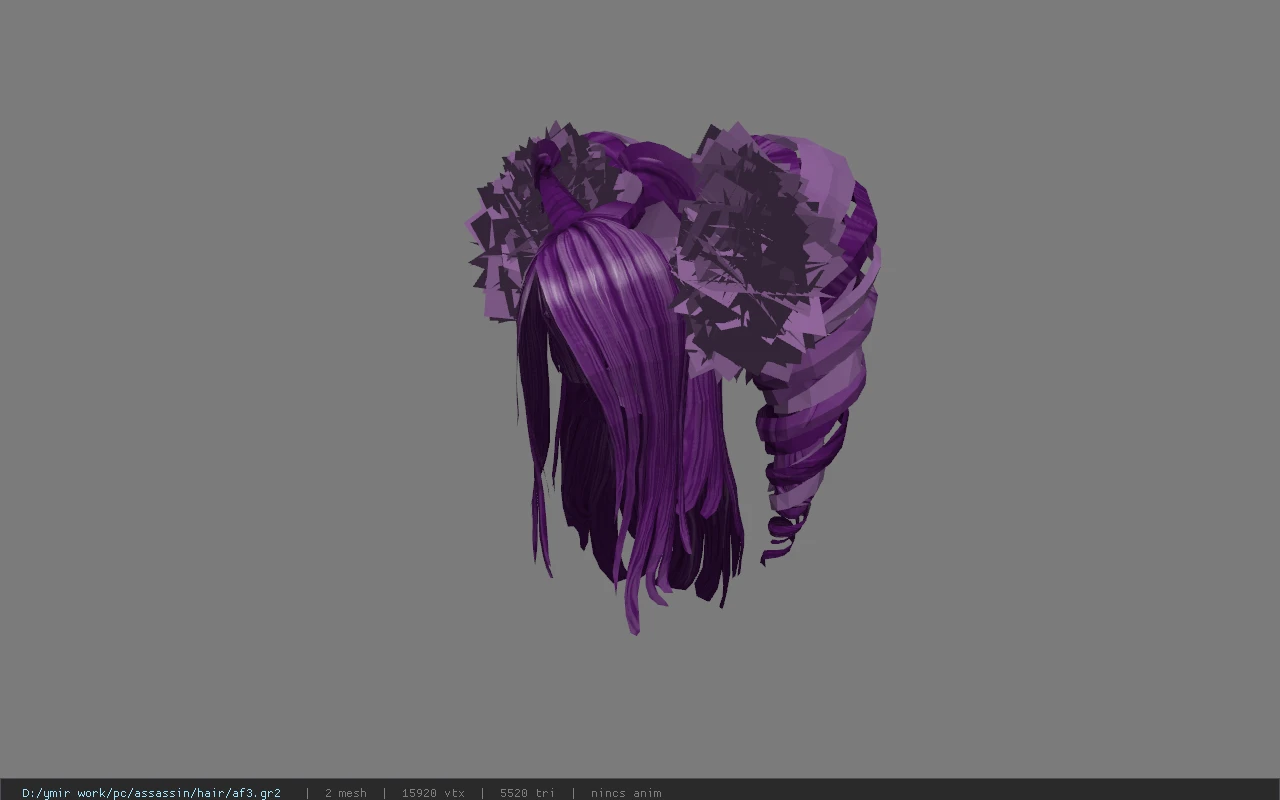Click the '15920 vtx' vertex count
The width and height of the screenshot is (1280, 800).
pos(433,793)
